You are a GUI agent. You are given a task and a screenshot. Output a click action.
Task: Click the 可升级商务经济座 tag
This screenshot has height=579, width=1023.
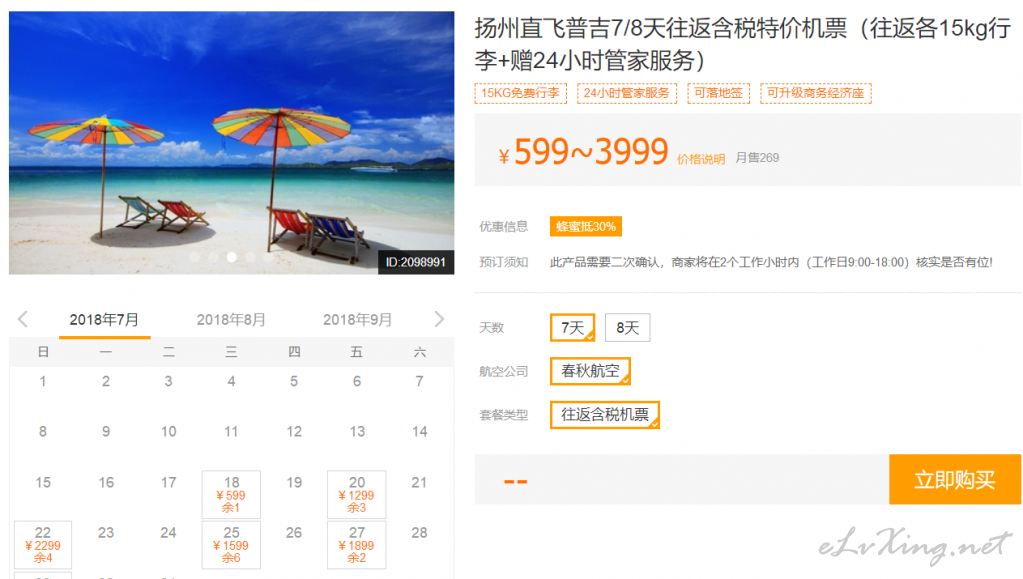pyautogui.click(x=816, y=93)
